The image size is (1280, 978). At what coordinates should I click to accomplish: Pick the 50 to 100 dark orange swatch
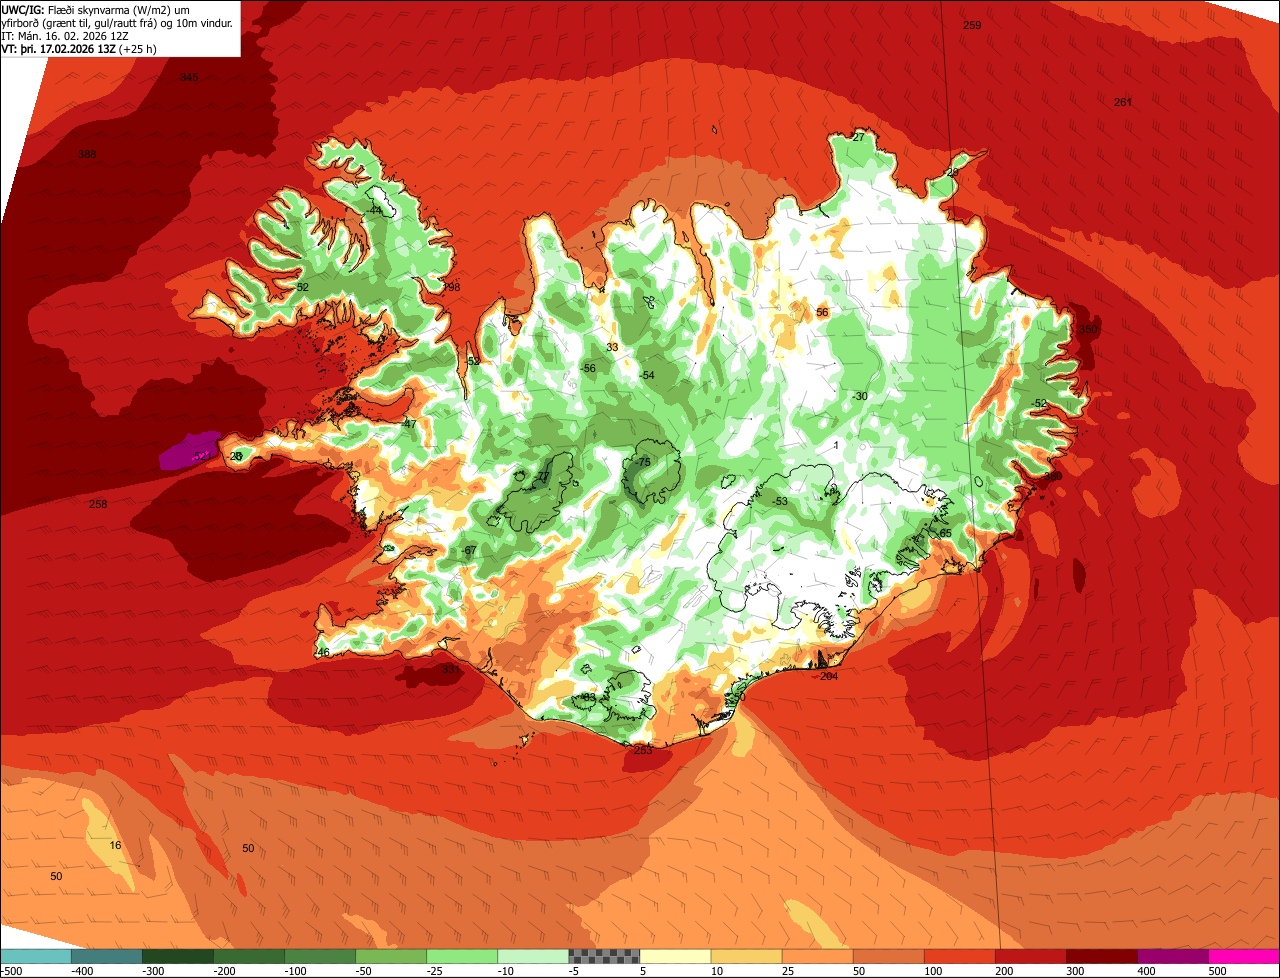[x=888, y=956]
